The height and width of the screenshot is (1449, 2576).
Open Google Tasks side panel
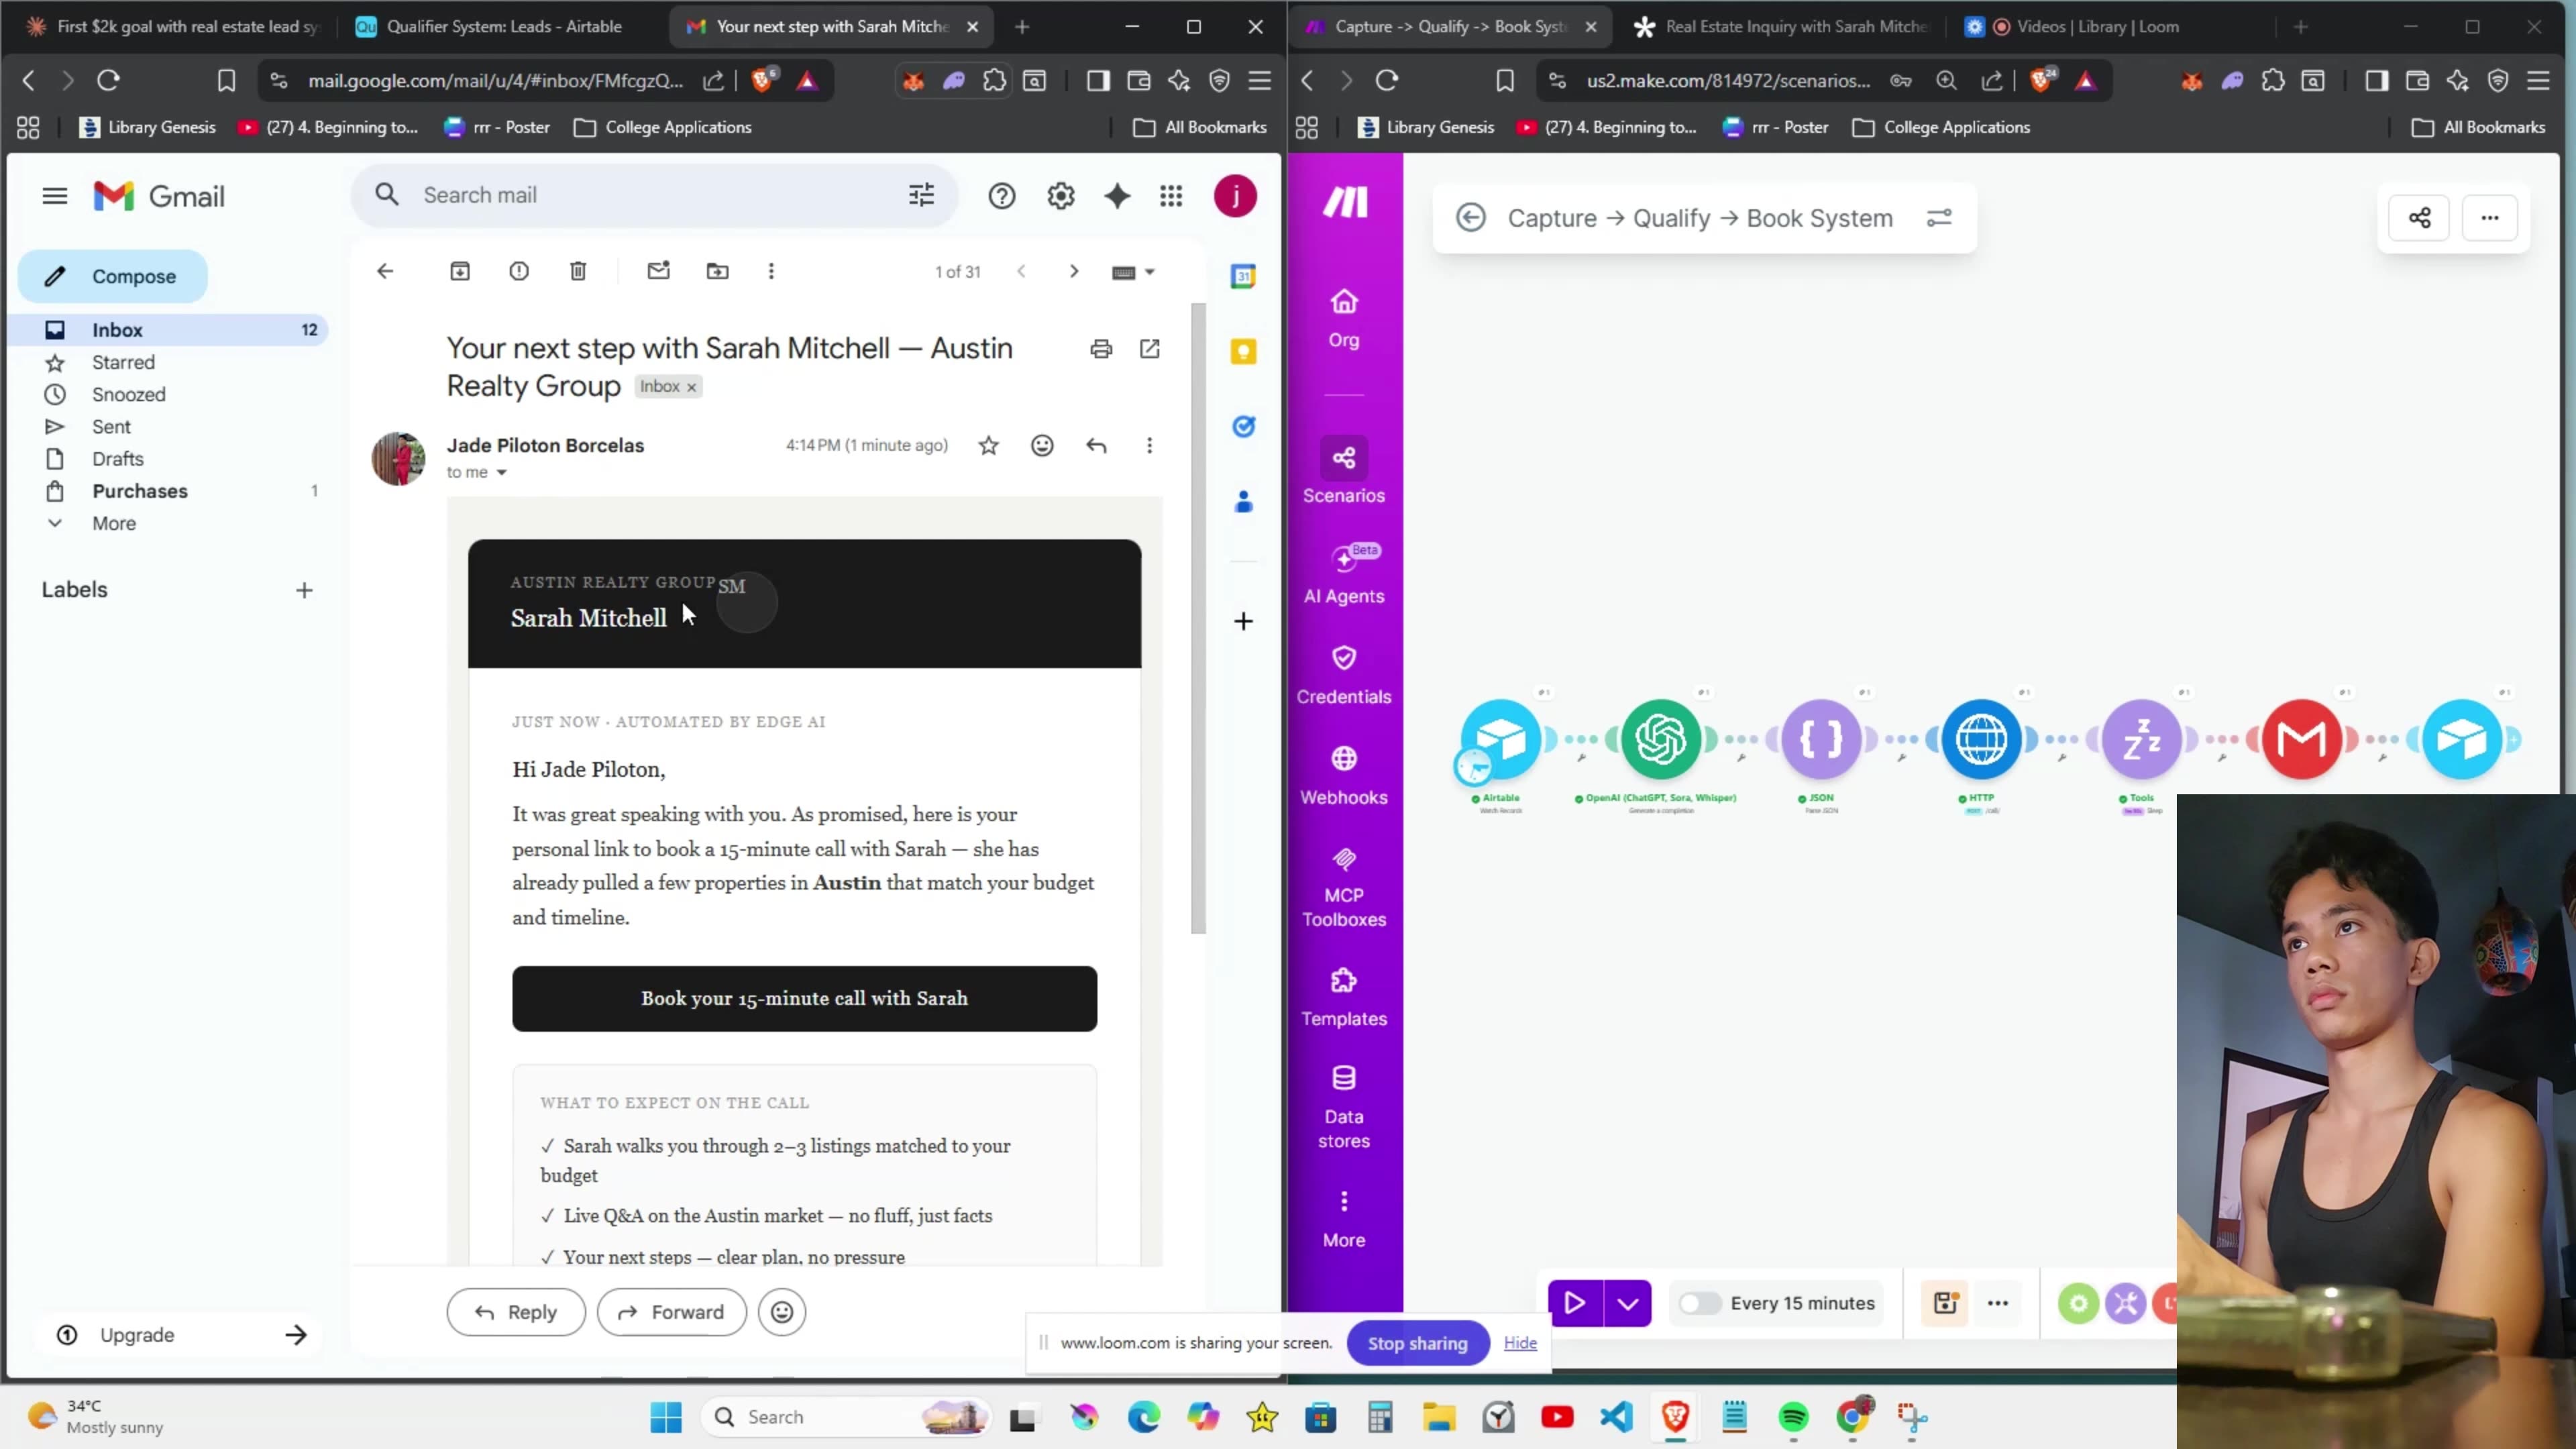(x=1243, y=427)
